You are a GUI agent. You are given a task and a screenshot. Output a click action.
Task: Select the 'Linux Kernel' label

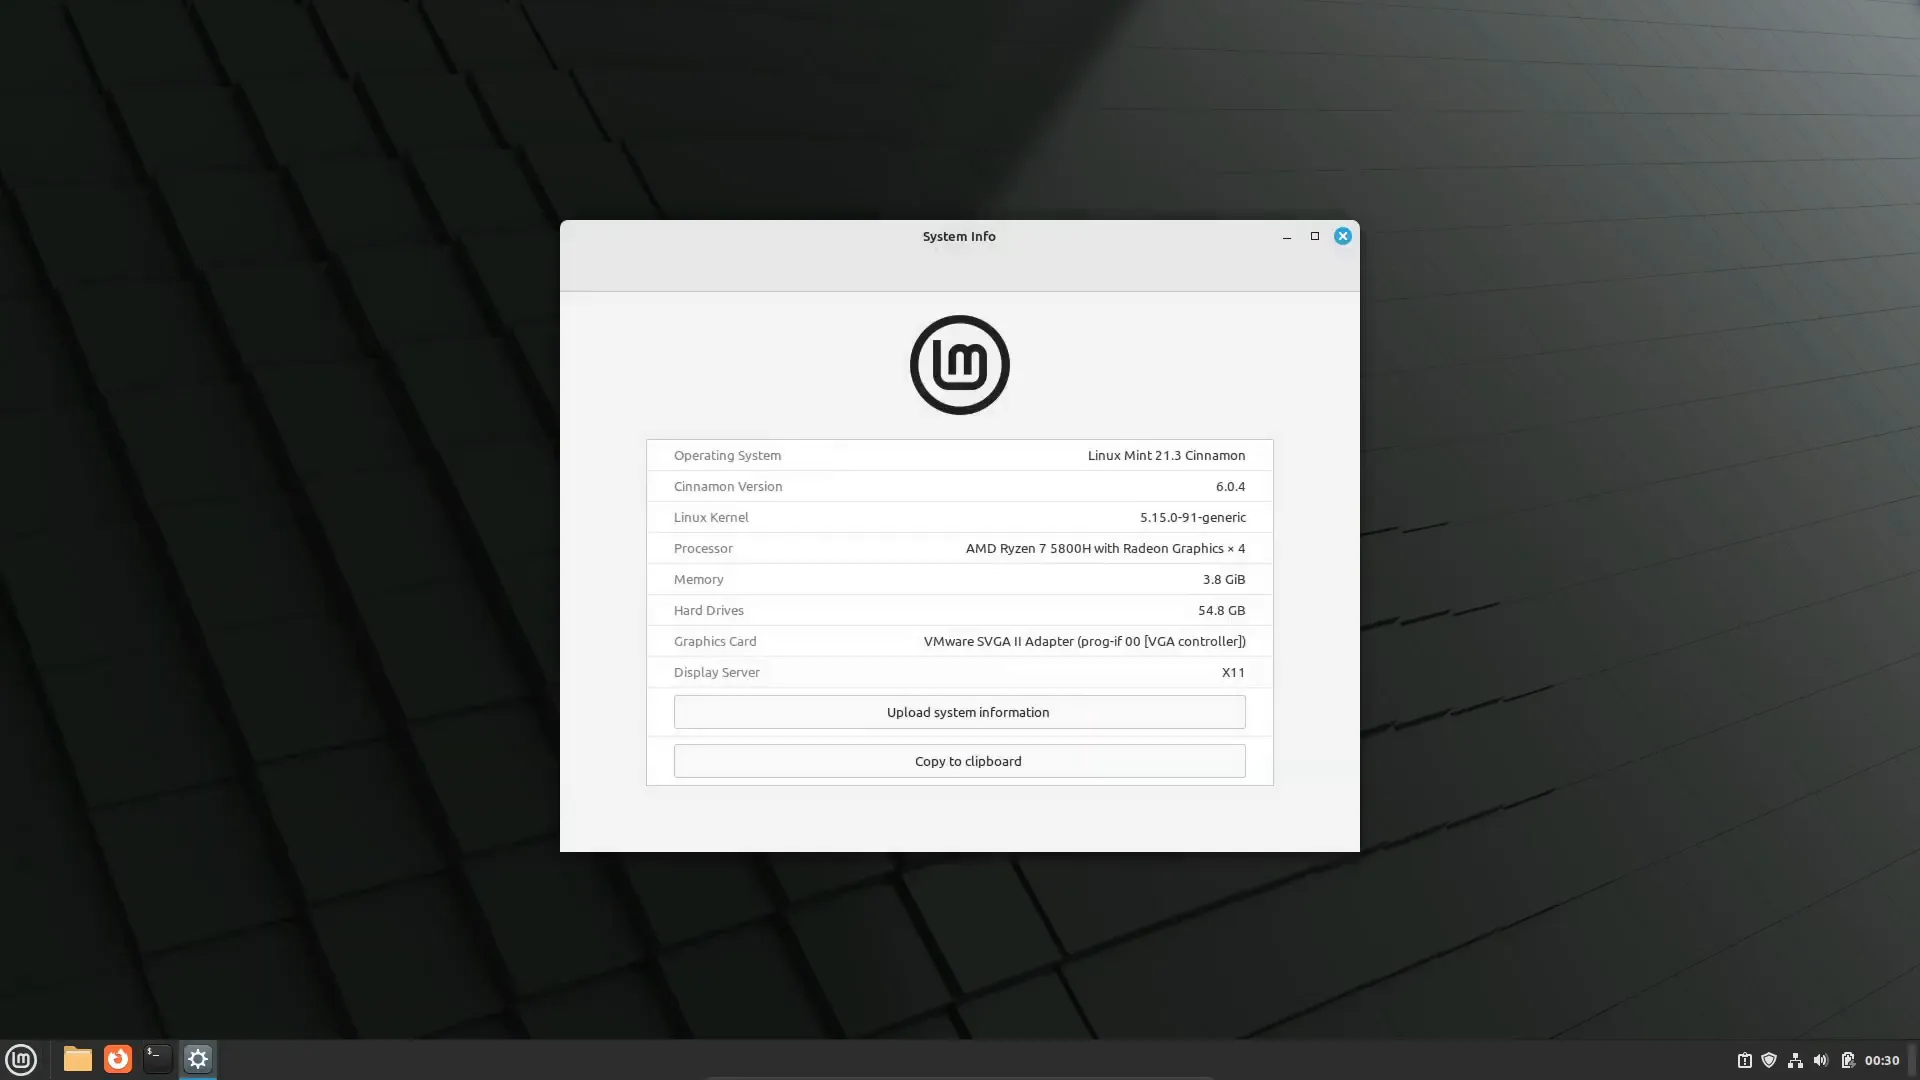click(711, 517)
